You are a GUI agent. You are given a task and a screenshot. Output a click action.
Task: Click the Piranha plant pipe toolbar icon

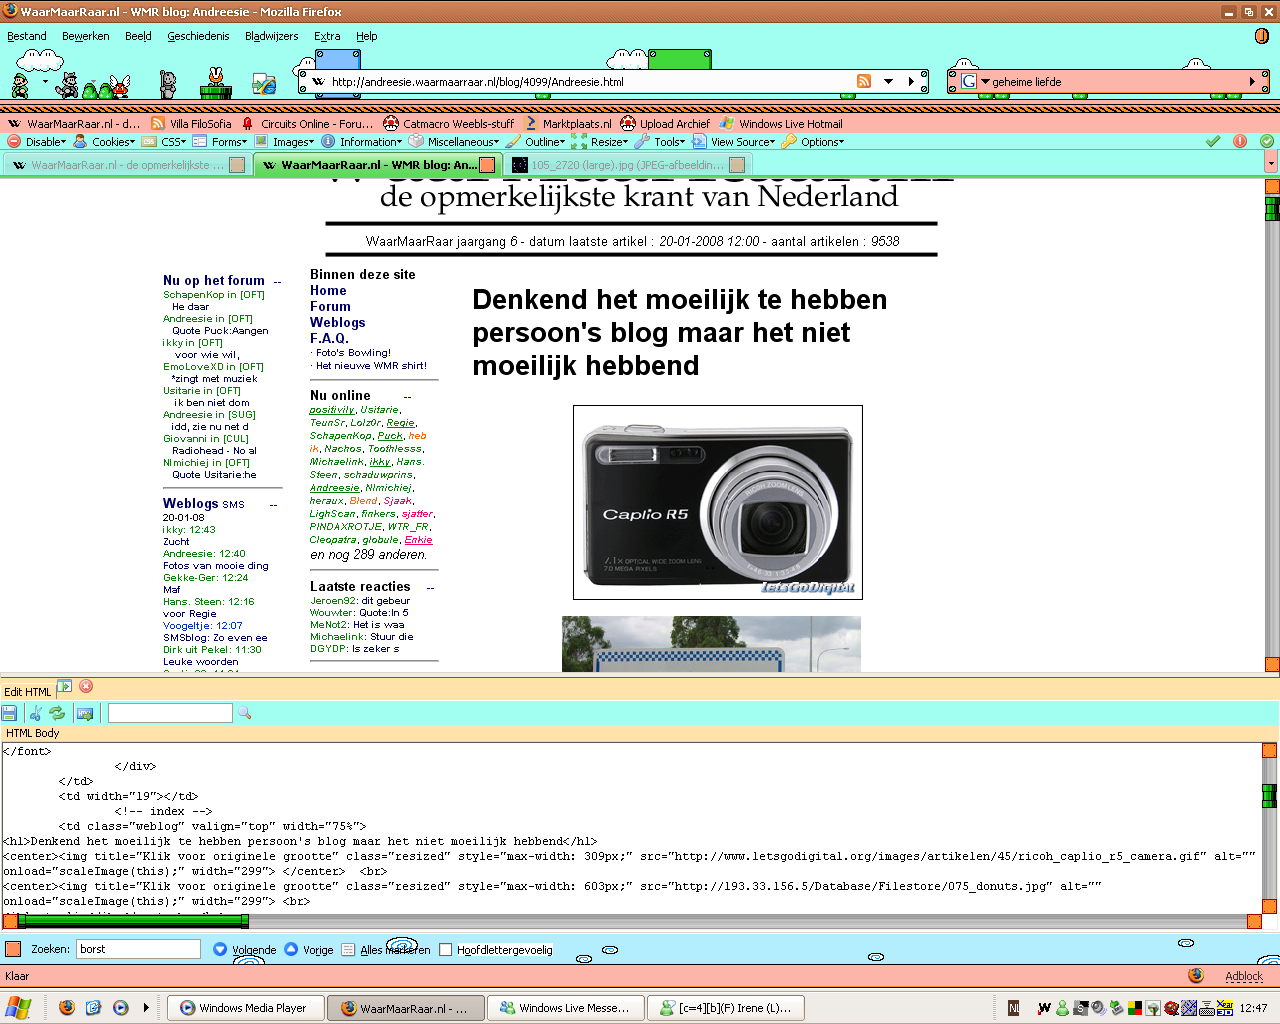tap(215, 82)
